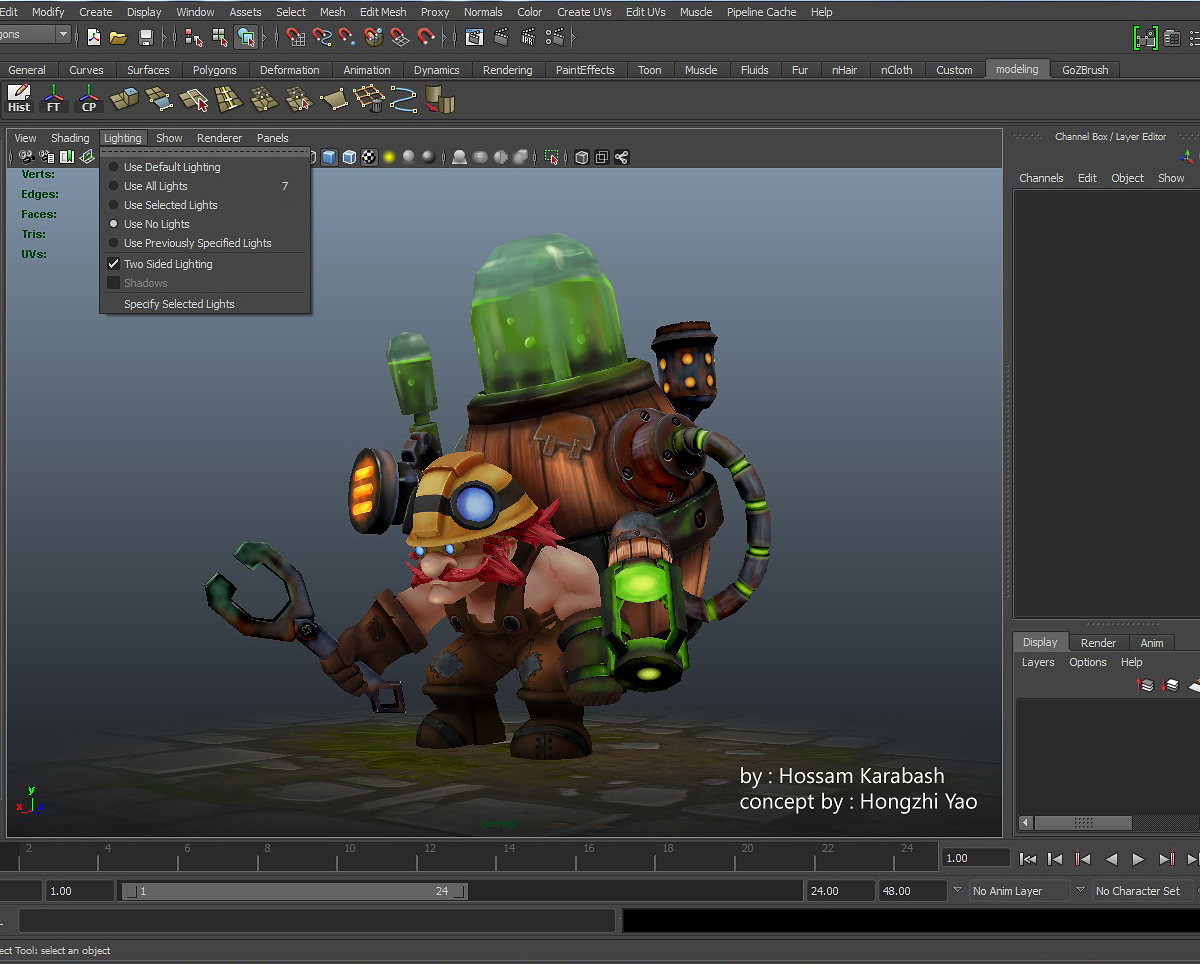
Task: Play the animation forwards
Action: [1138, 858]
